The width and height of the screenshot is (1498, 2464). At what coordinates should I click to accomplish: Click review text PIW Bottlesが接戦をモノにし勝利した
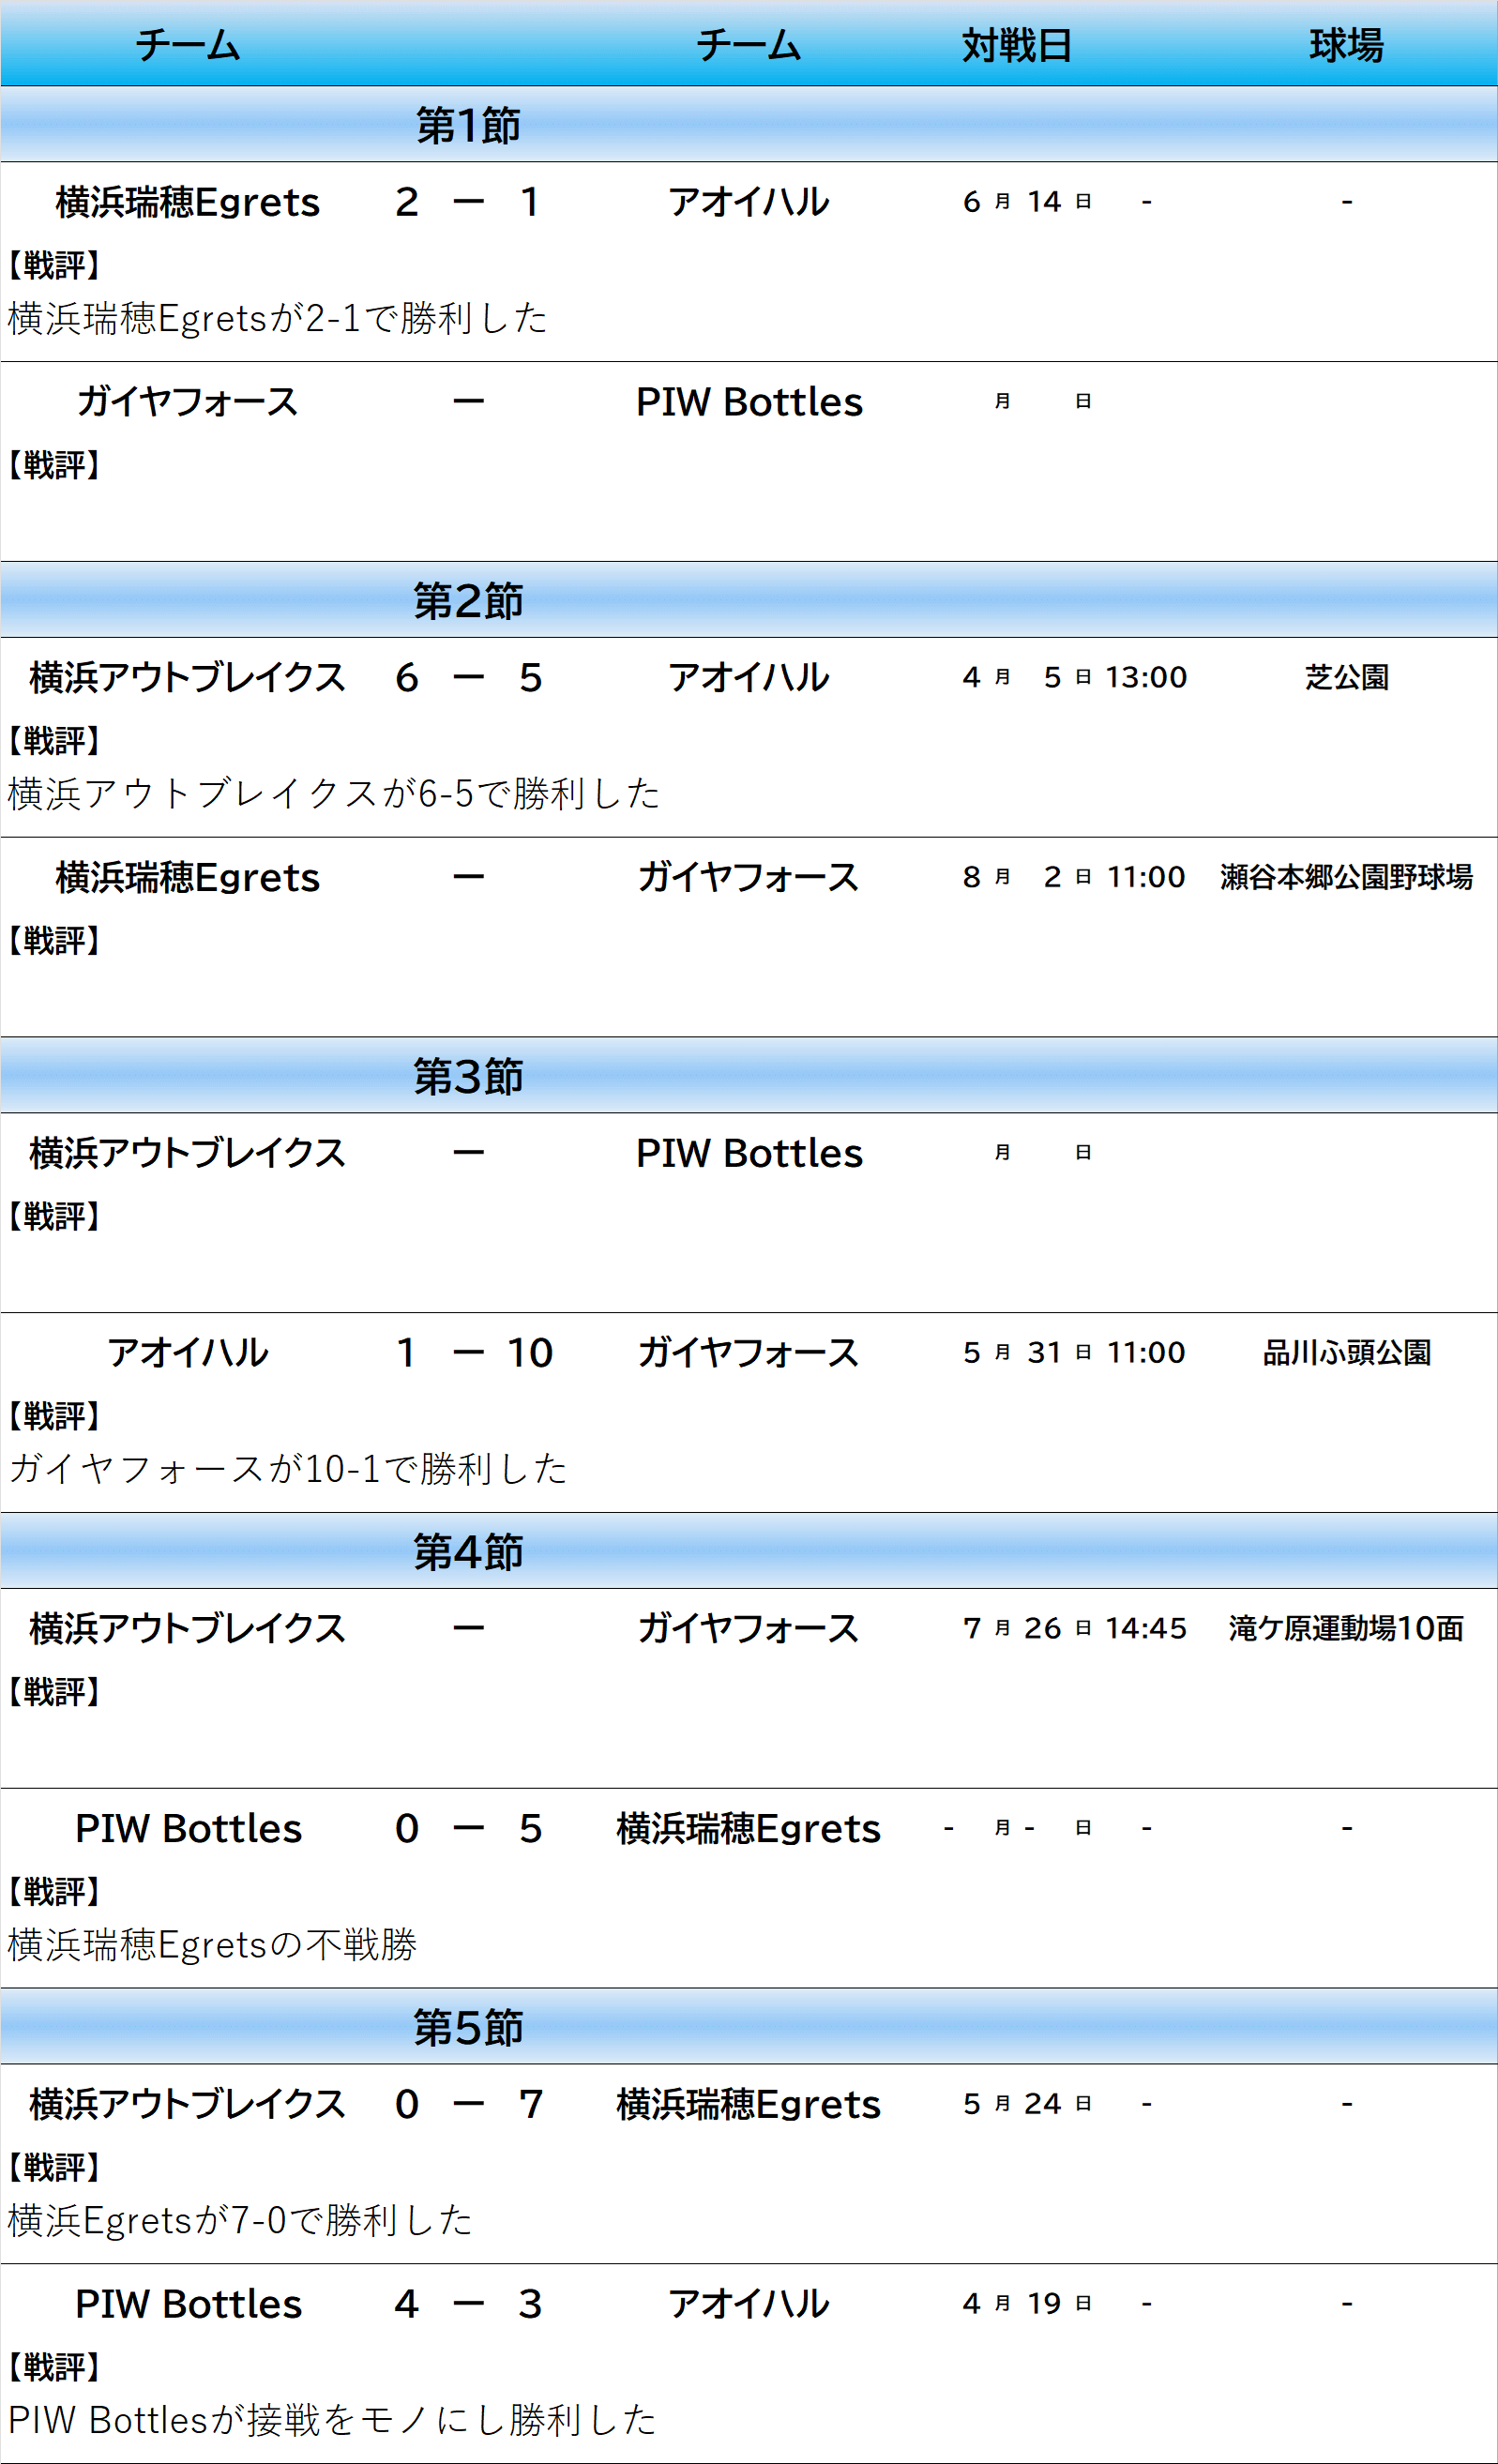(332, 2419)
